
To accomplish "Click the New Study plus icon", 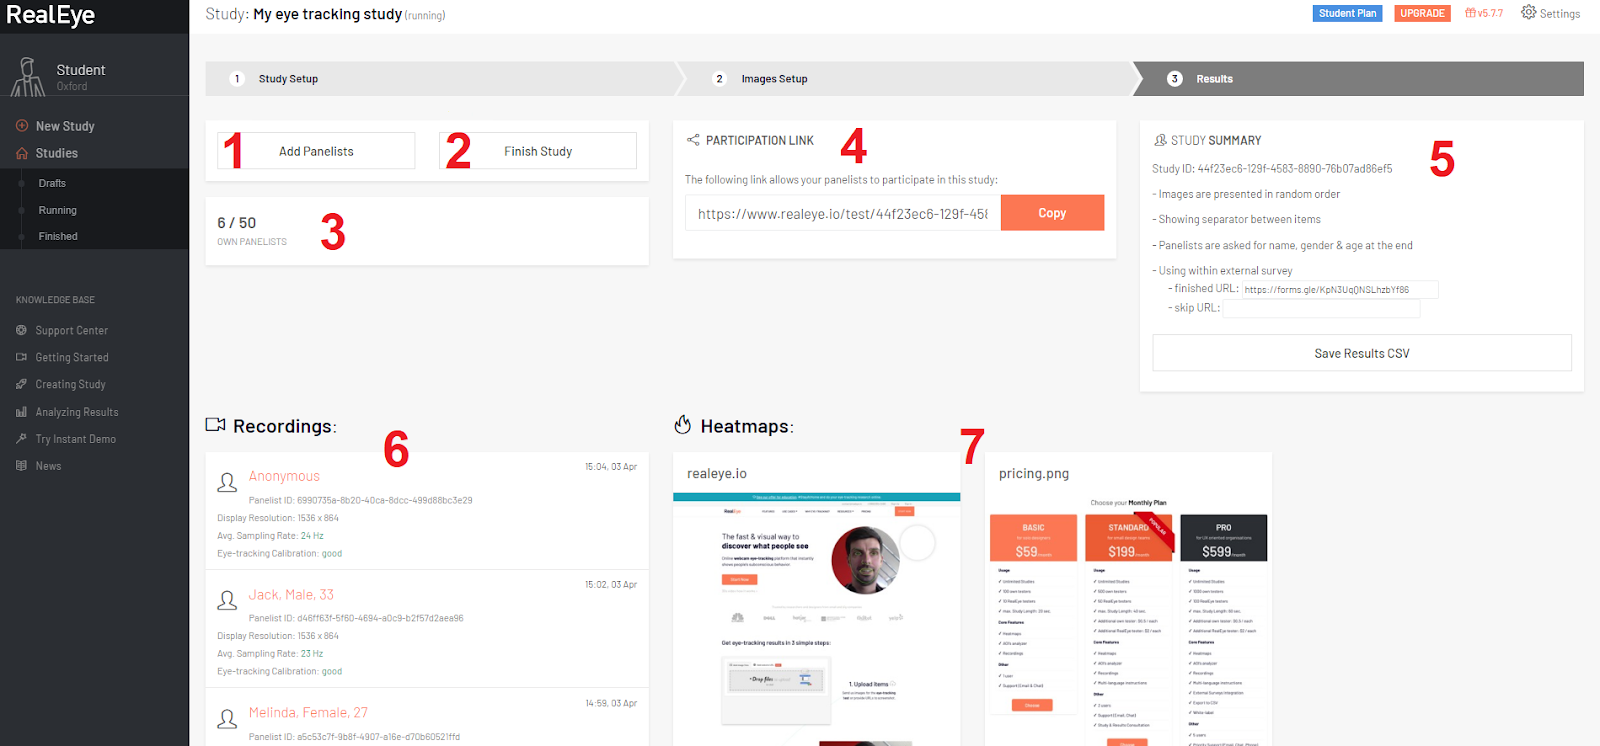I will point(22,126).
